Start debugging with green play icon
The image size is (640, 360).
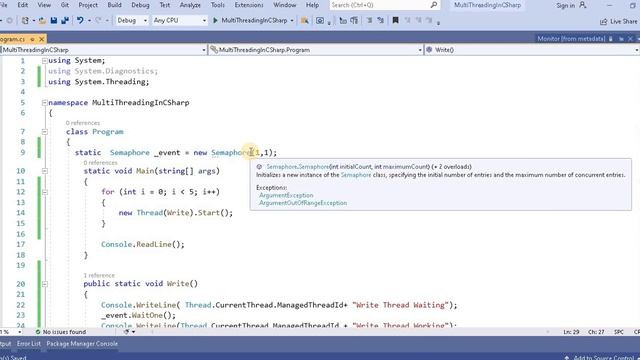point(215,20)
